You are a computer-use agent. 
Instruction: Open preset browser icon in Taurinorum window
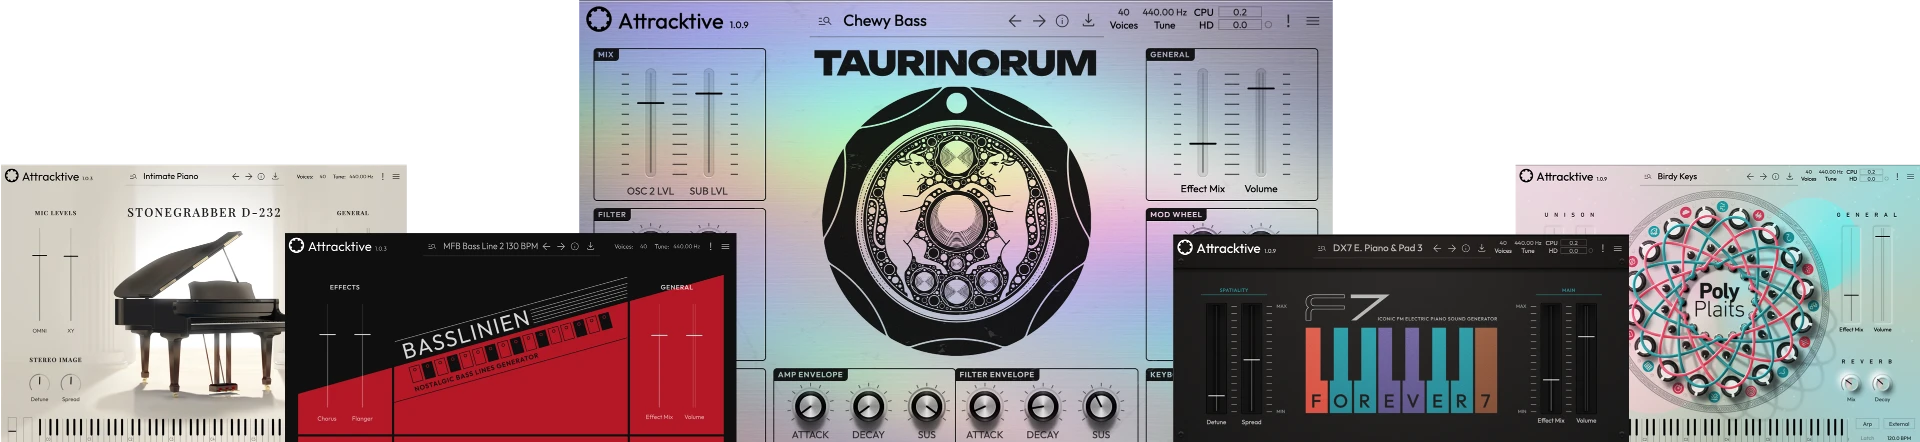(824, 21)
